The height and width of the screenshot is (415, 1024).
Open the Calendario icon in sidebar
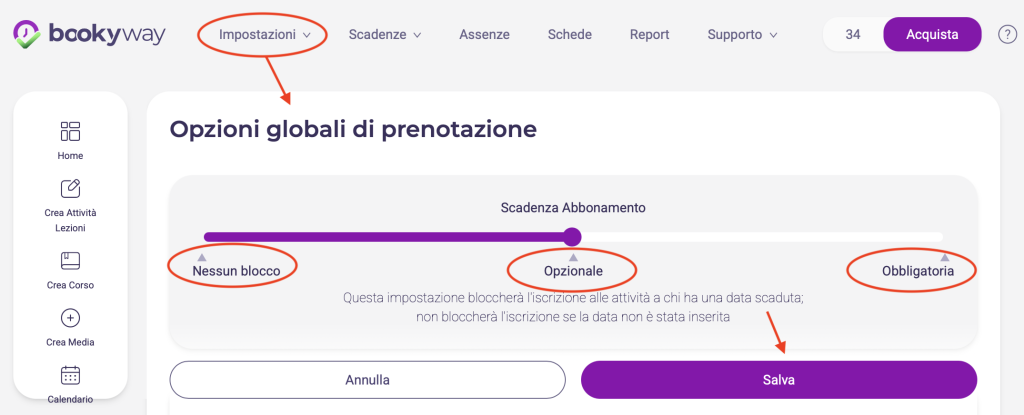tap(70, 376)
